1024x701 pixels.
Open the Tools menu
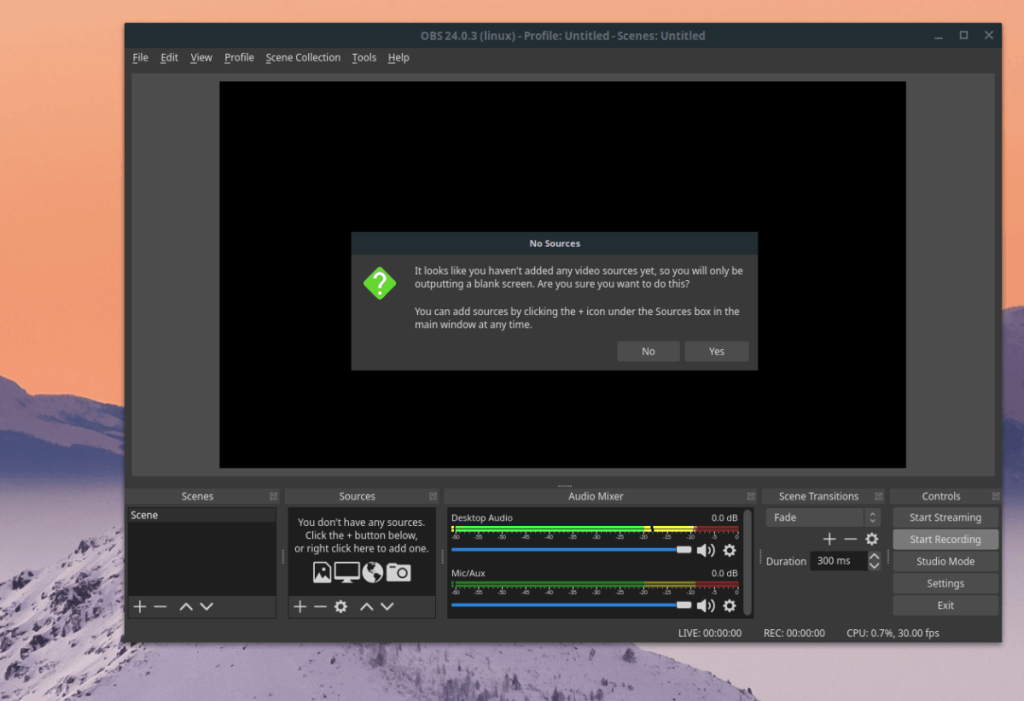[x=363, y=57]
